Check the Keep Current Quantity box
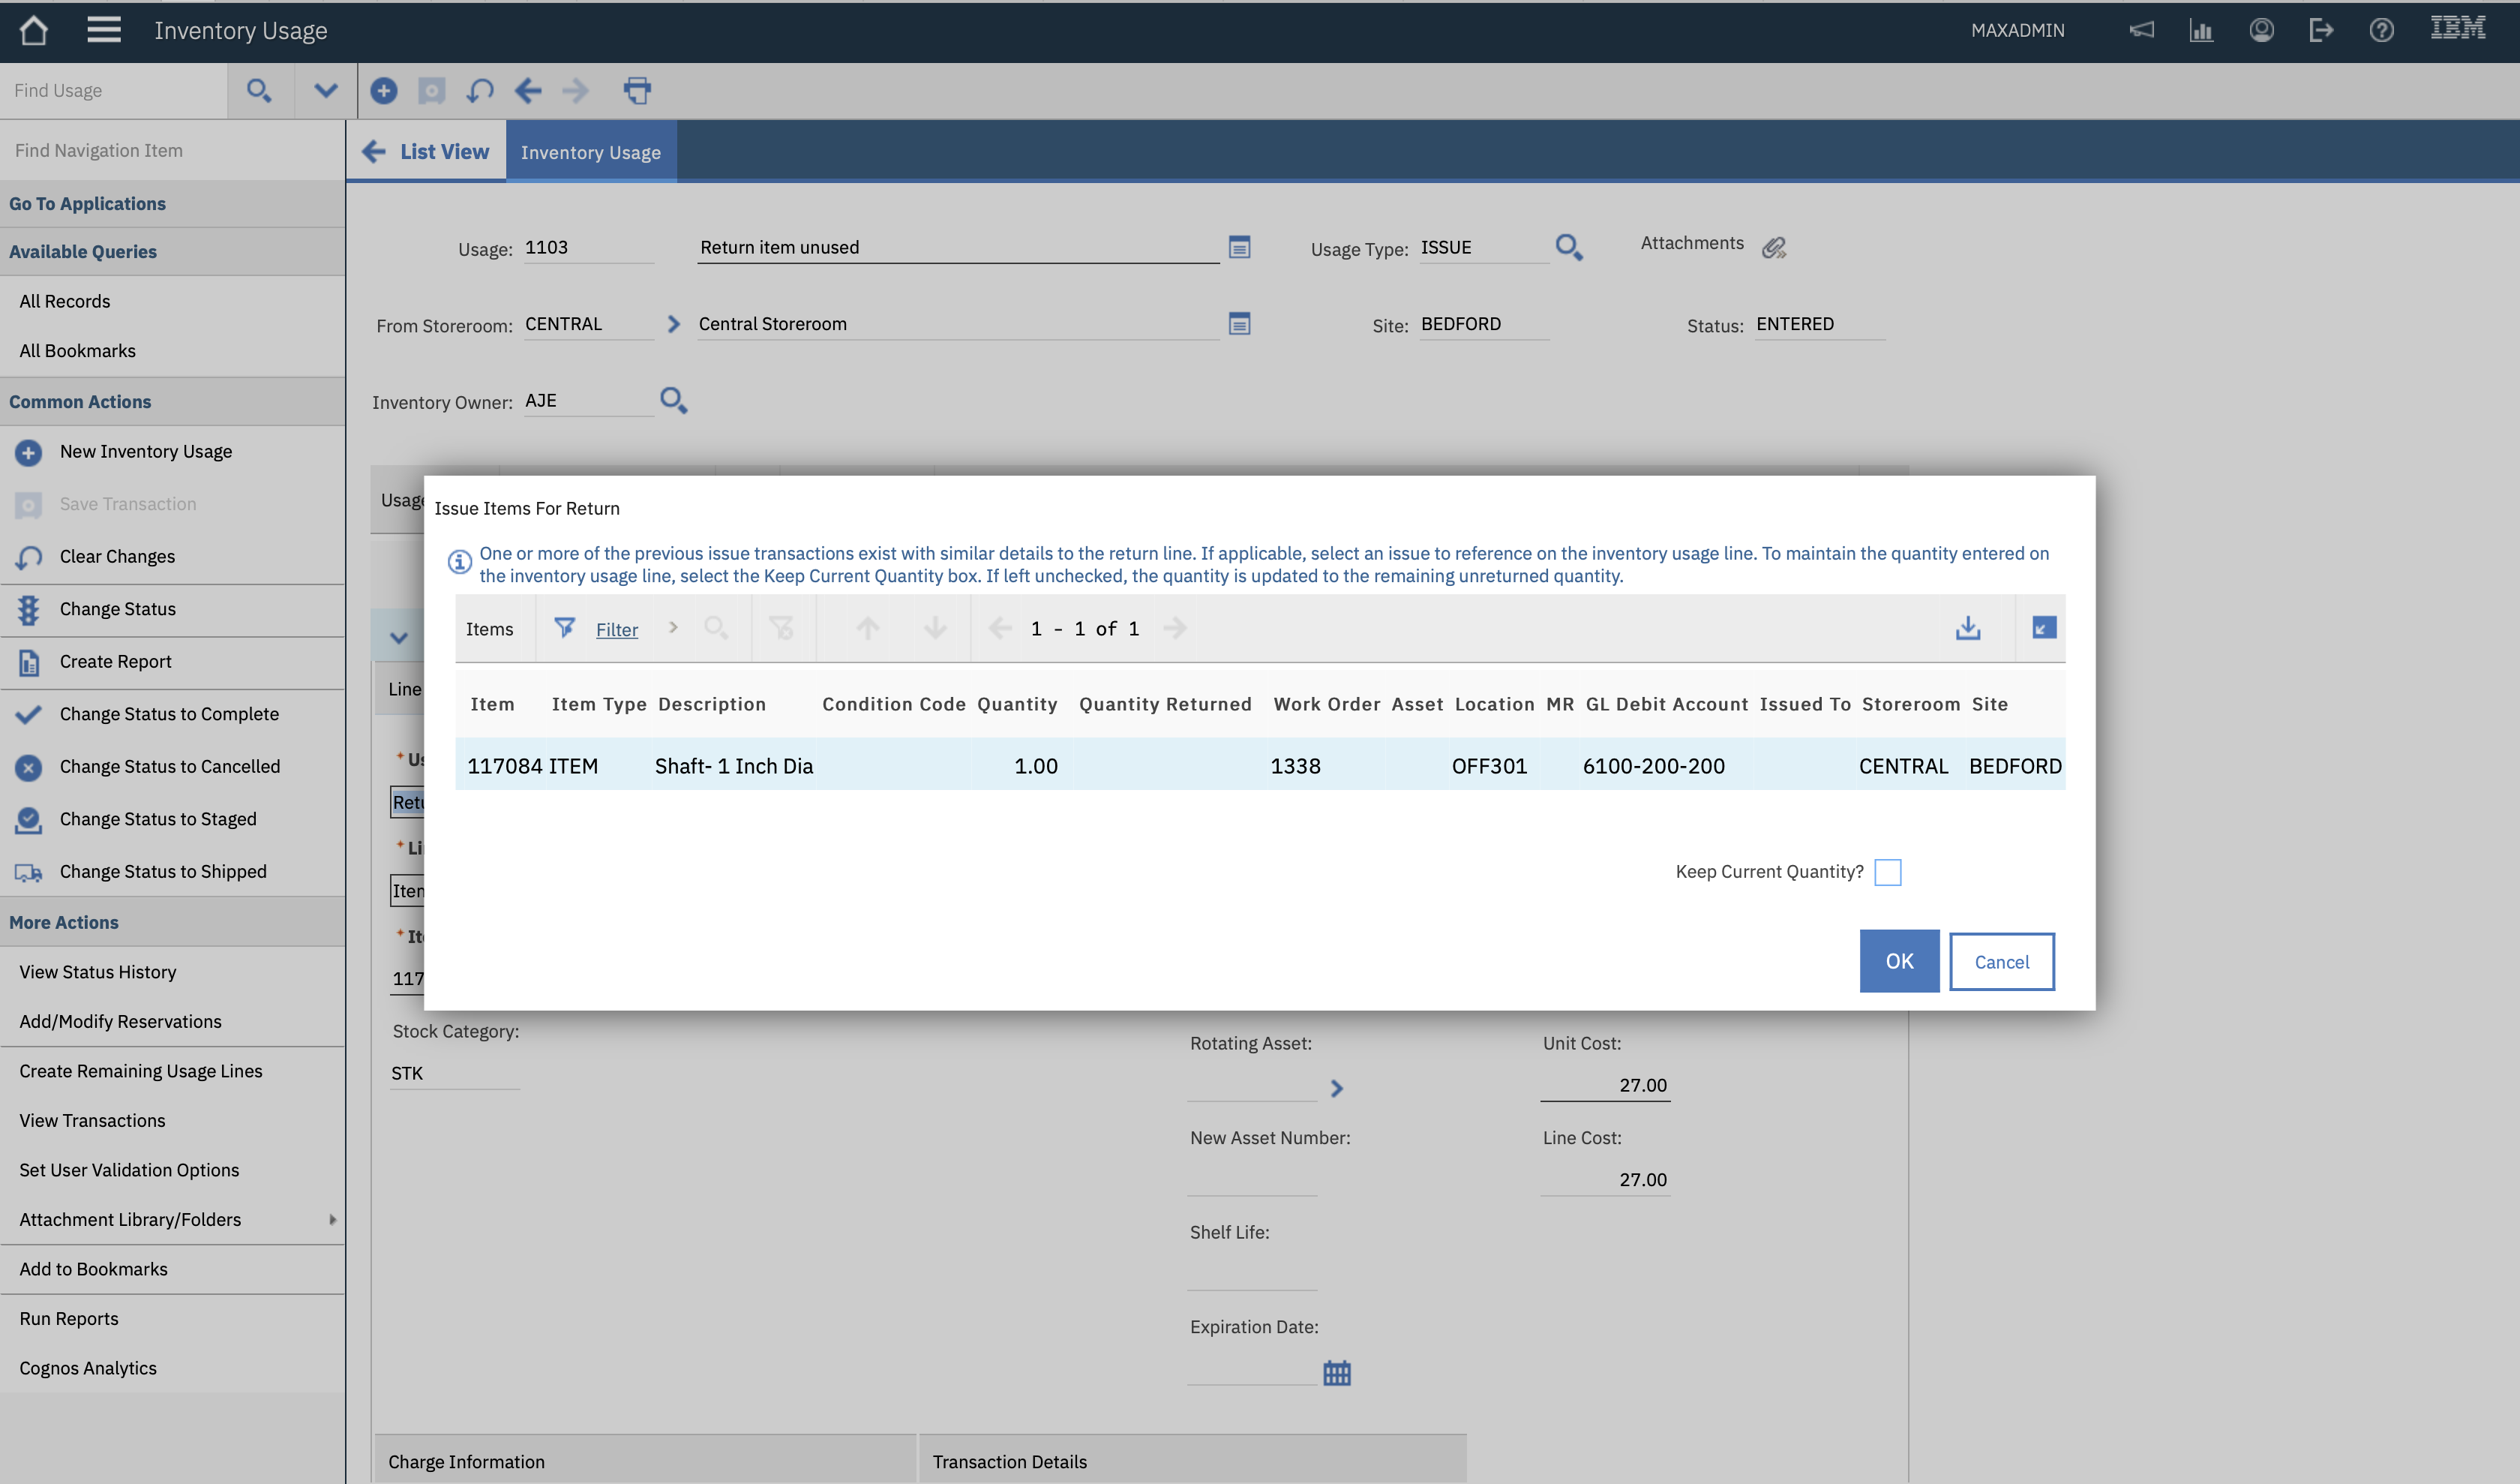This screenshot has height=1484, width=2520. [1887, 872]
